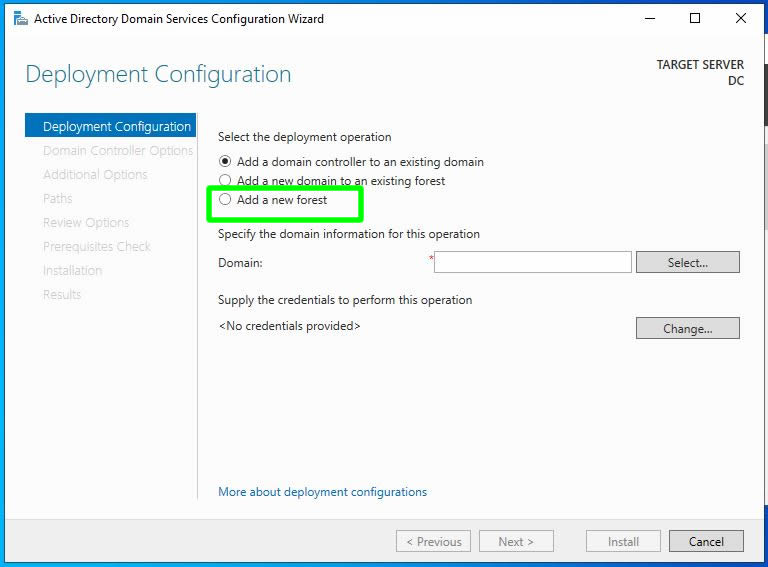This screenshot has height=567, width=768.
Task: Open the Paths step in sidebar
Action: [58, 199]
